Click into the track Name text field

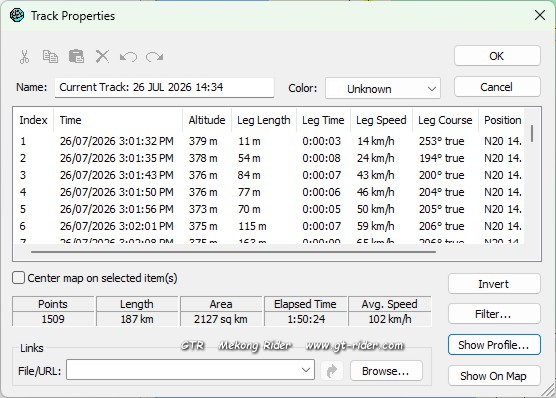click(x=164, y=88)
